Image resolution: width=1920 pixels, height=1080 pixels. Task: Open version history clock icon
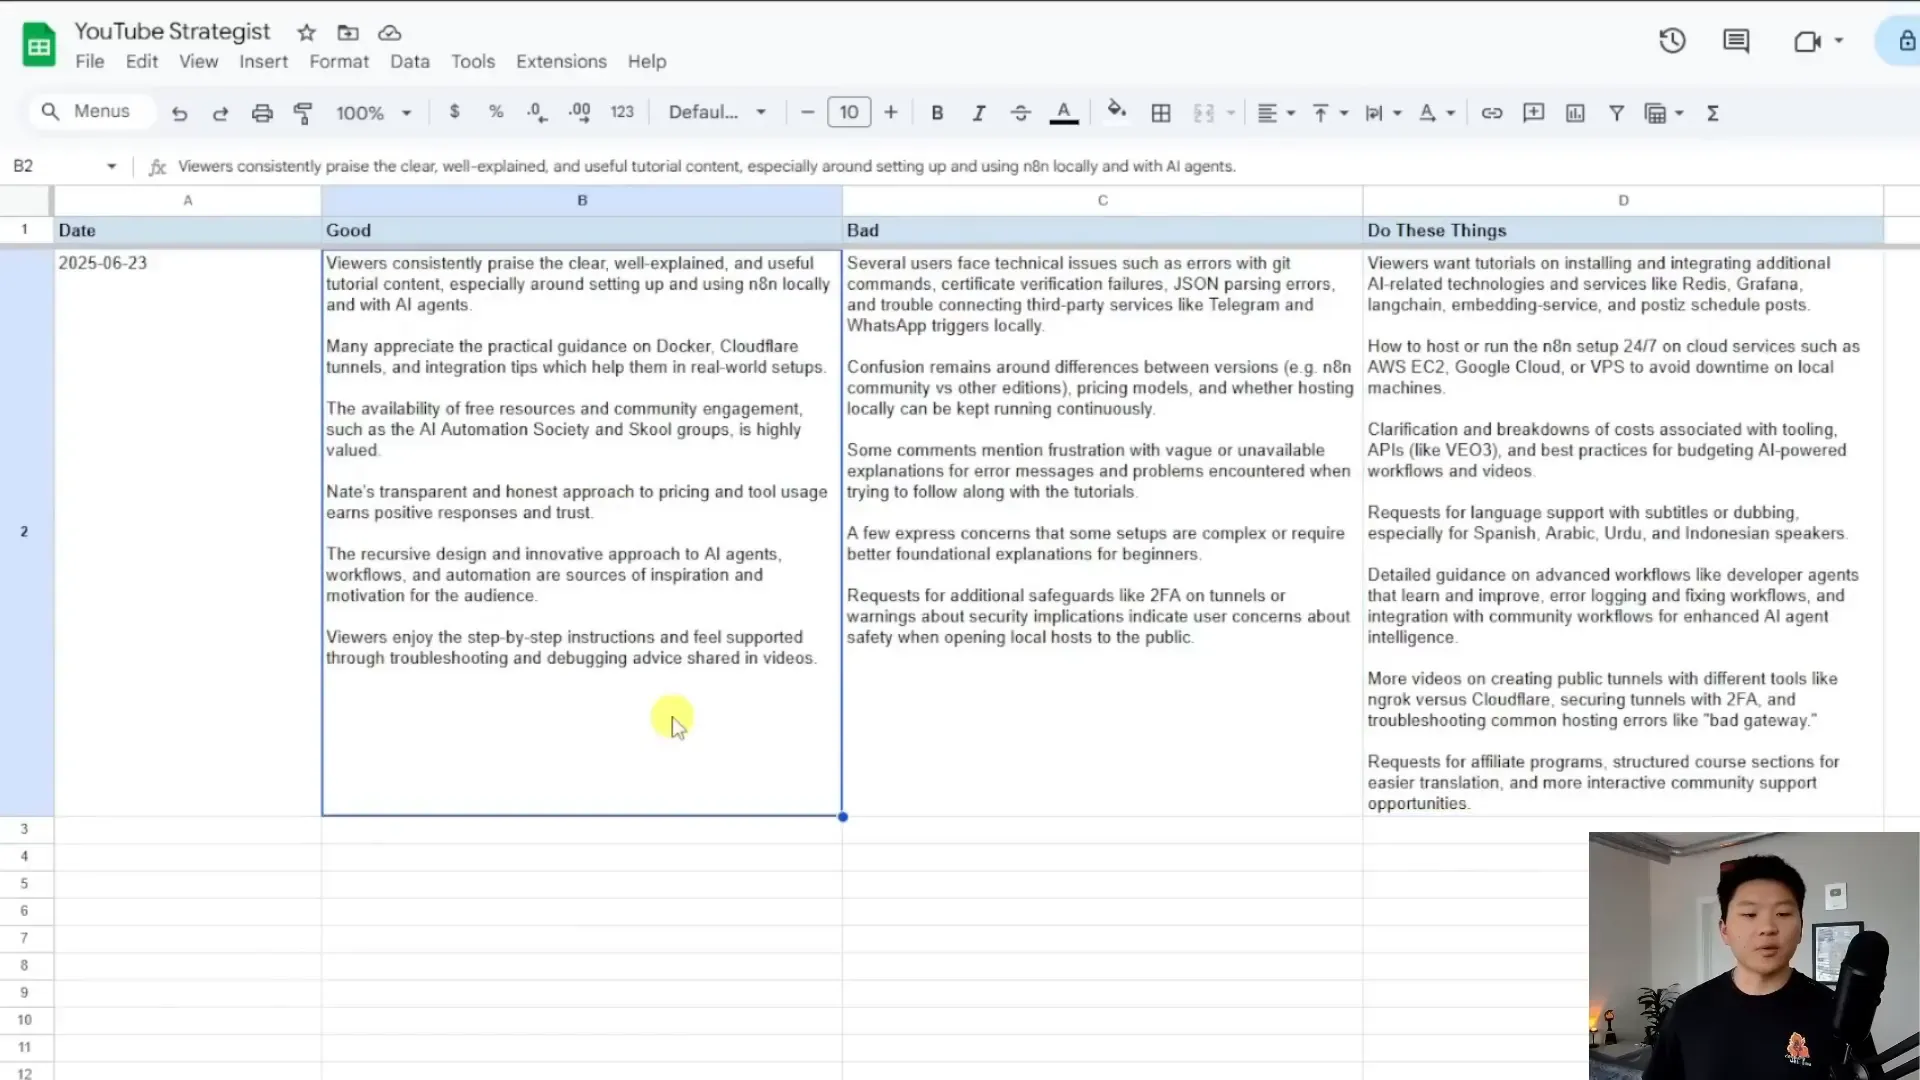coord(1672,41)
